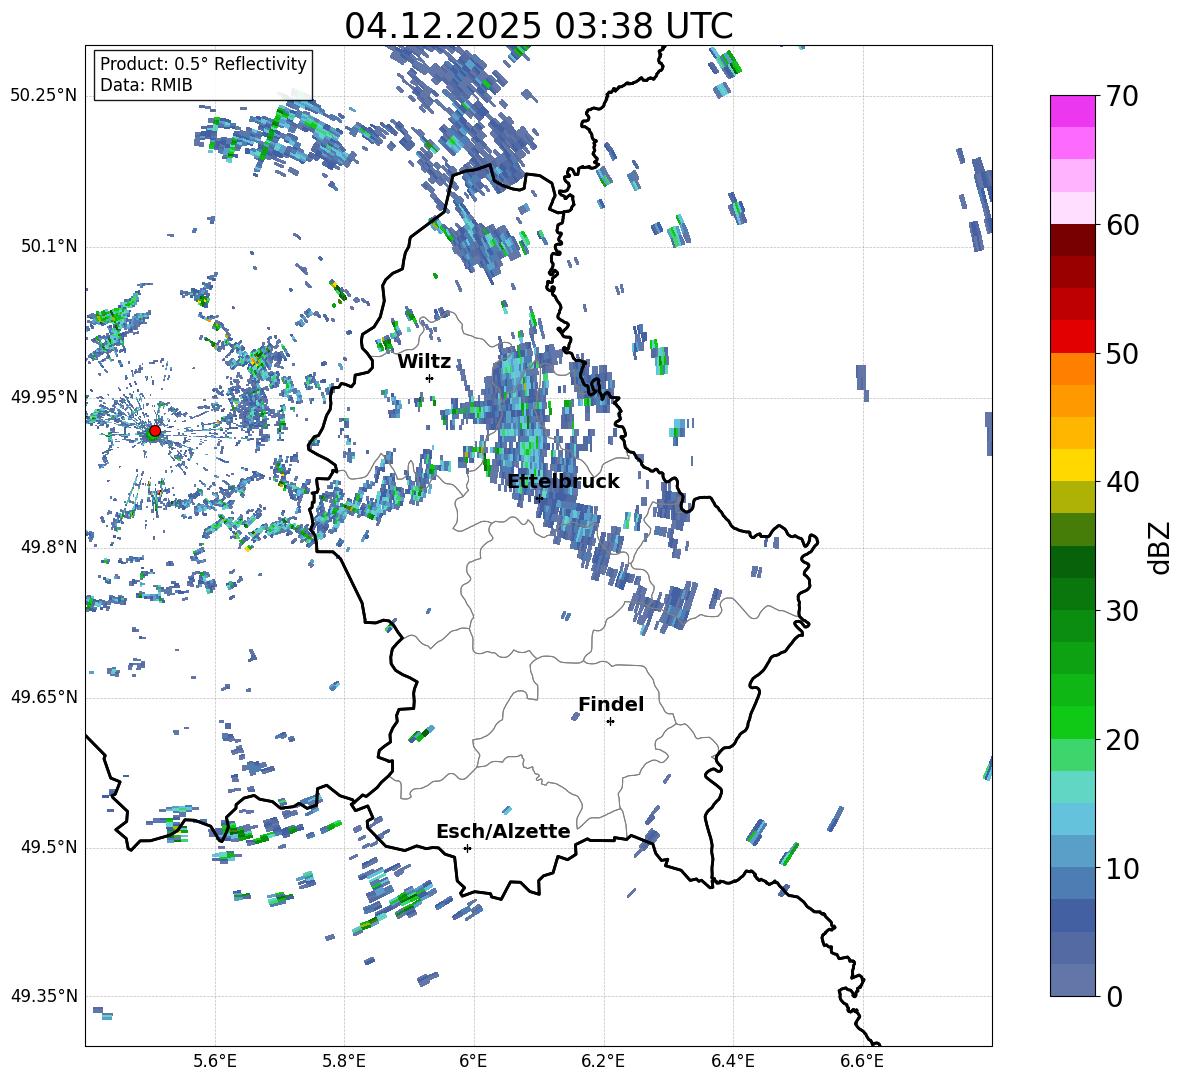Click the 50.25°N latitude label
Image resolution: width=1184 pixels, height=1081 pixels.
(x=44, y=96)
